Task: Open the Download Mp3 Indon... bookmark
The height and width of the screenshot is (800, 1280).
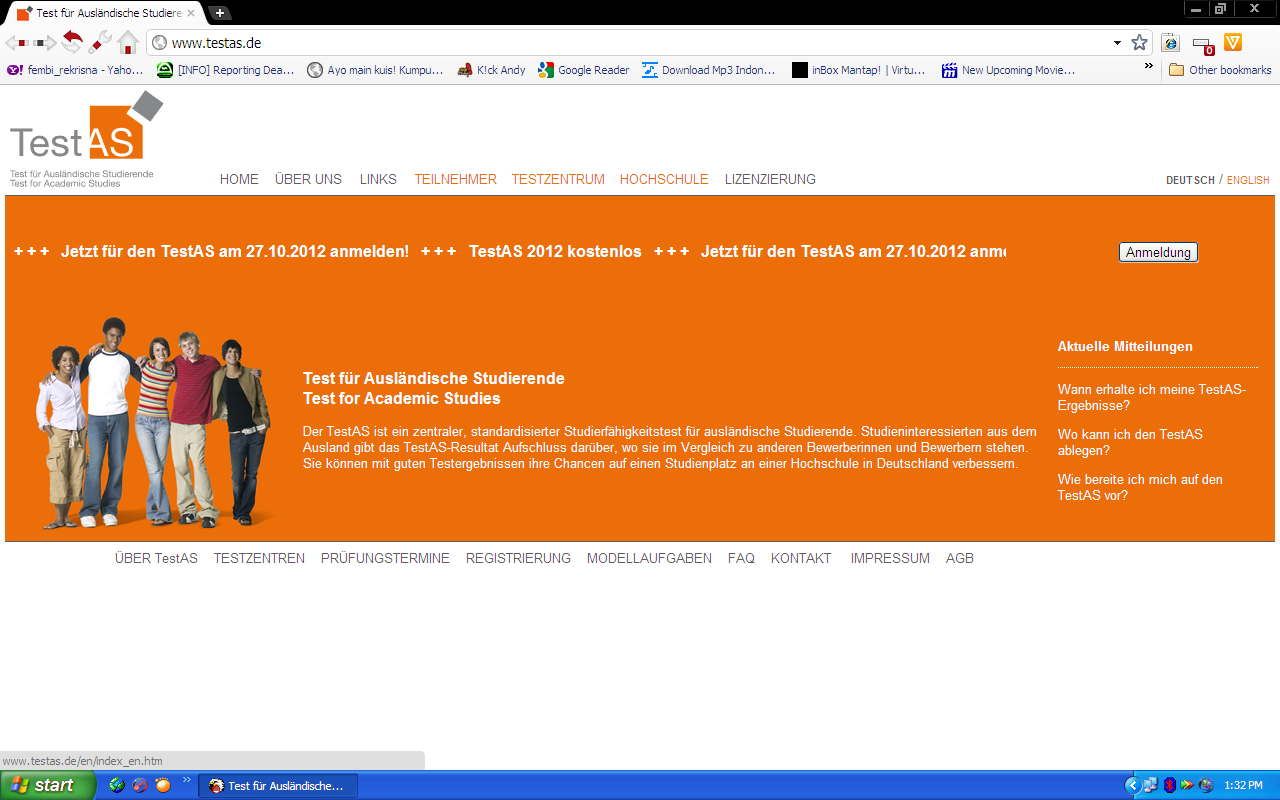Action: (x=709, y=70)
